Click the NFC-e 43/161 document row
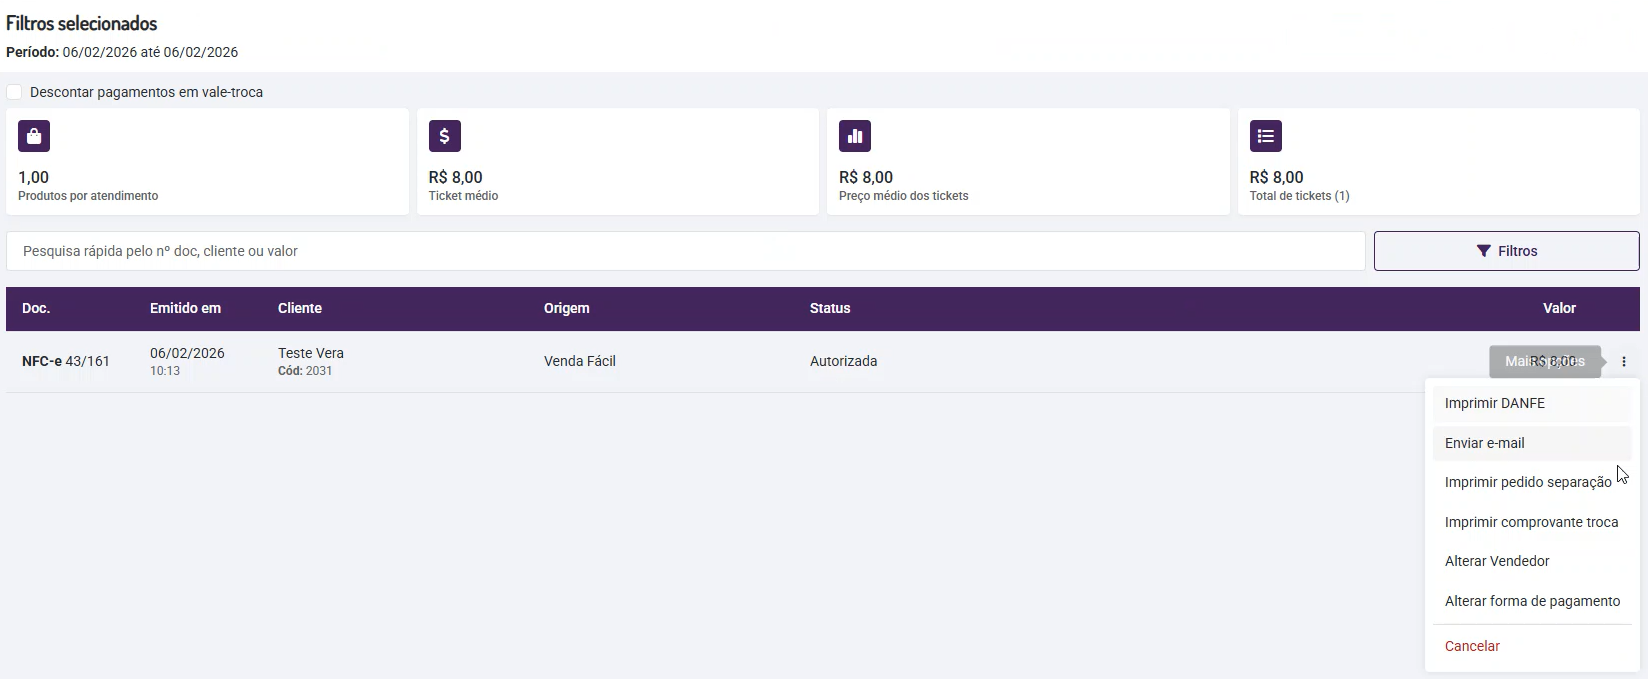Viewport: 1648px width, 679px height. (66, 361)
